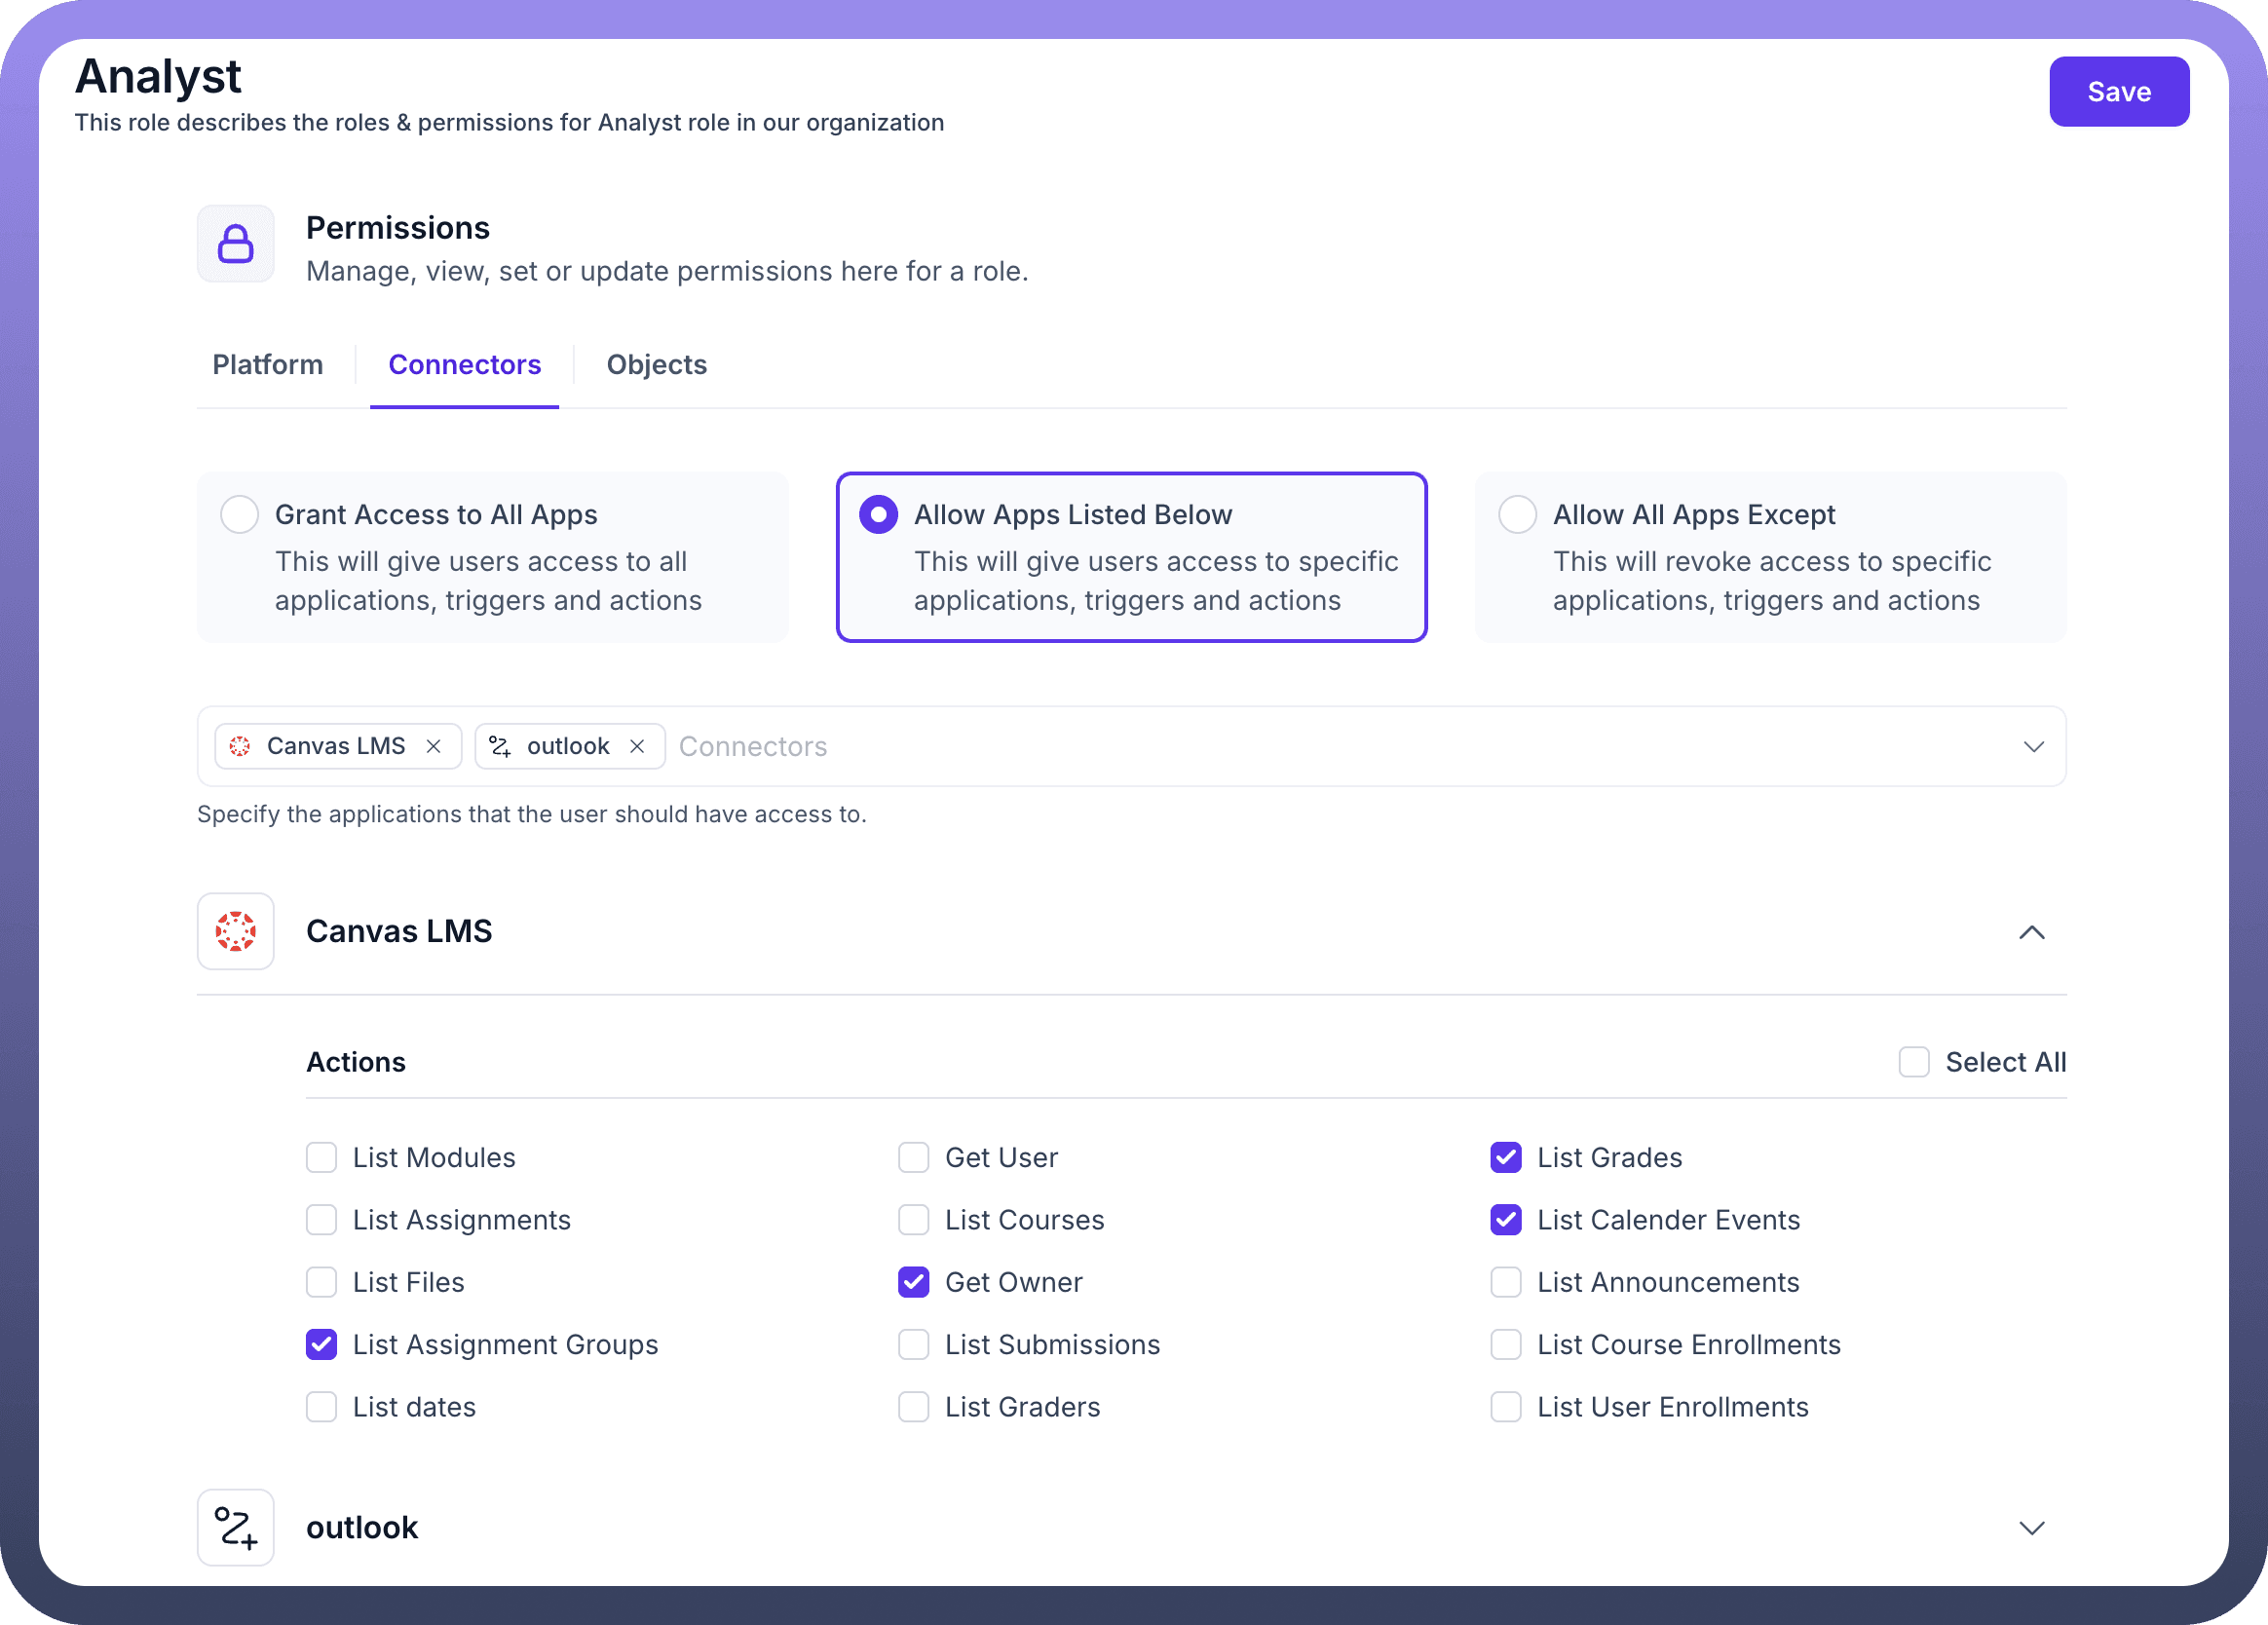
Task: Expand the outlook section chevron
Action: click(2031, 1528)
